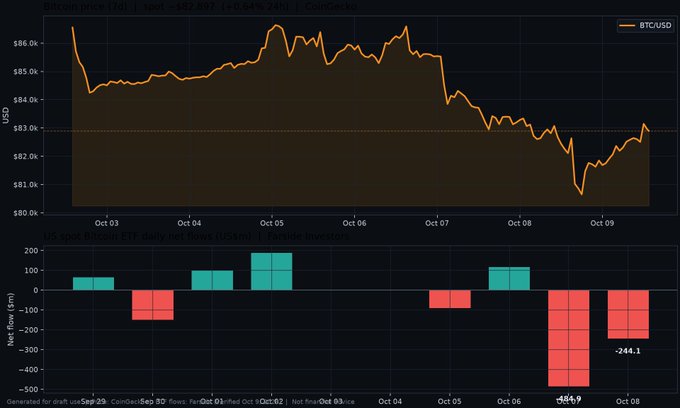This screenshot has height=408, width=680.
Task: Click the -484.9 value label
Action: click(x=569, y=398)
